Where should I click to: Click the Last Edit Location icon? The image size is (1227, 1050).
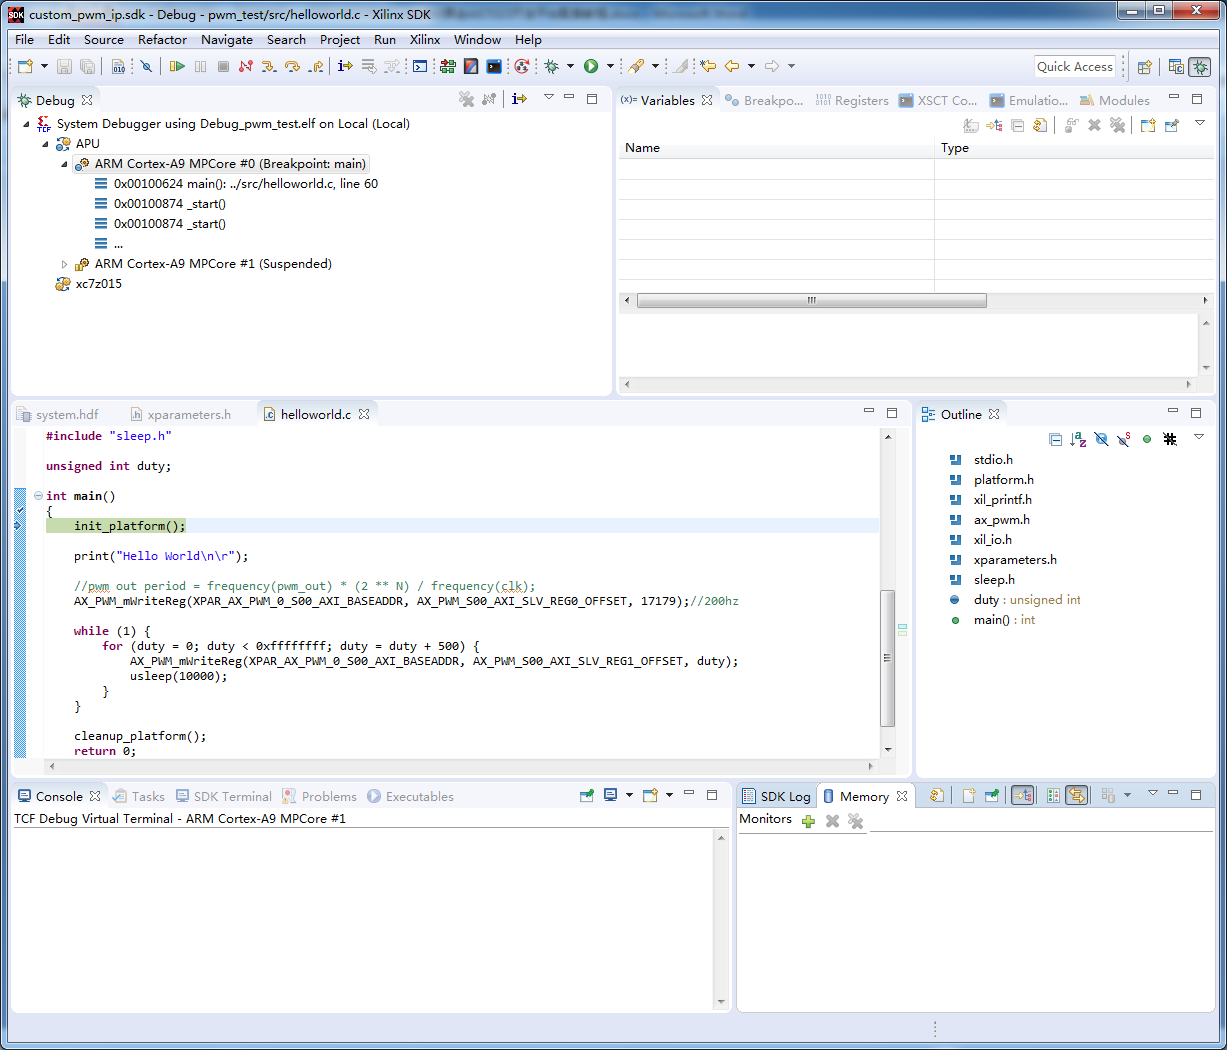[x=708, y=66]
